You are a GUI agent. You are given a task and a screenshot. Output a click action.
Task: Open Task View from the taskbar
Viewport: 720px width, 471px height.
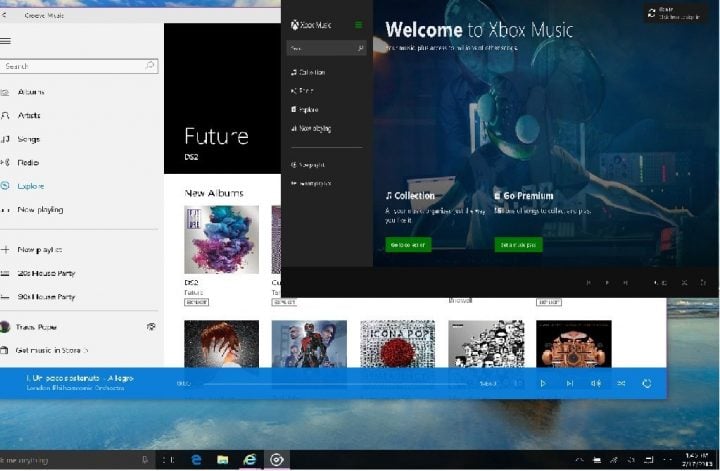click(169, 460)
